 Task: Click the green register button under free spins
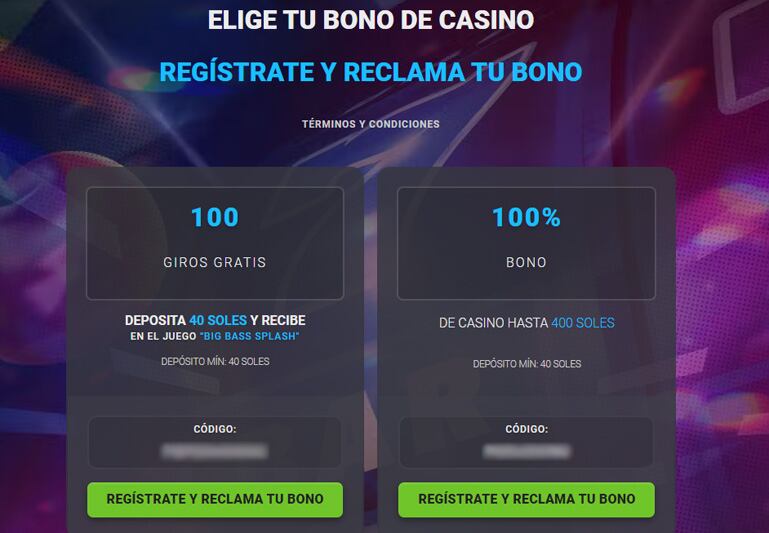tap(215, 499)
